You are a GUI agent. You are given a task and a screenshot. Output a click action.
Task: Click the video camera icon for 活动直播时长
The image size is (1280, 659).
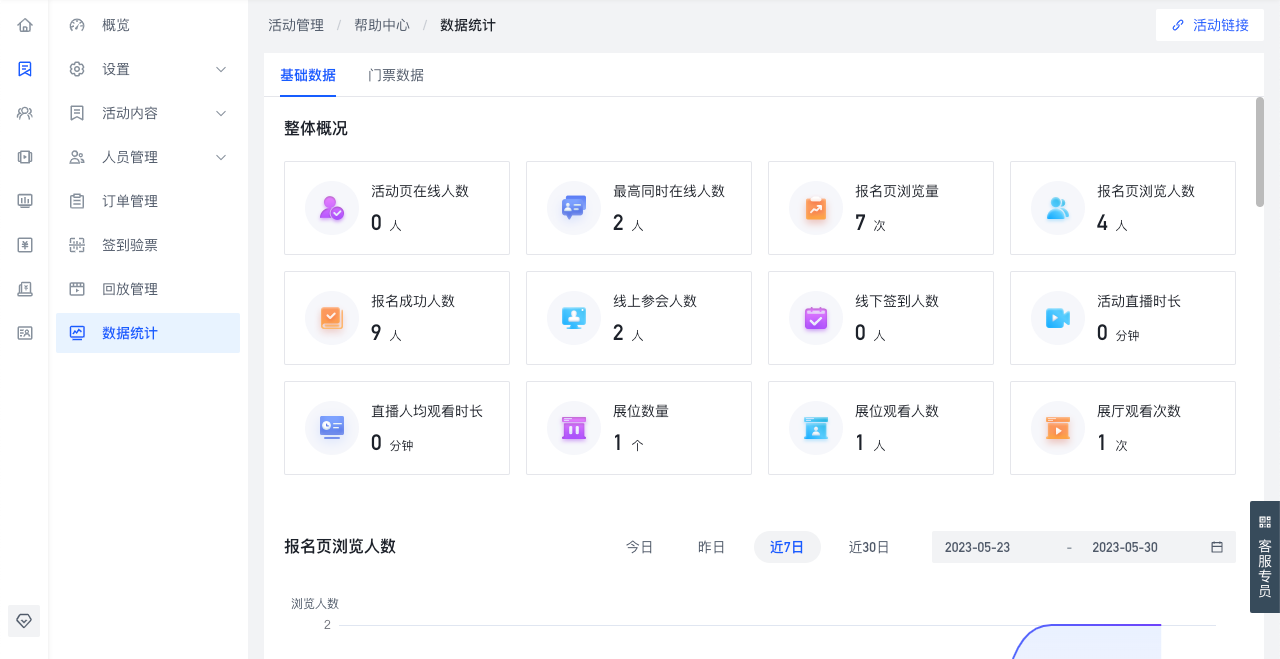1057,318
